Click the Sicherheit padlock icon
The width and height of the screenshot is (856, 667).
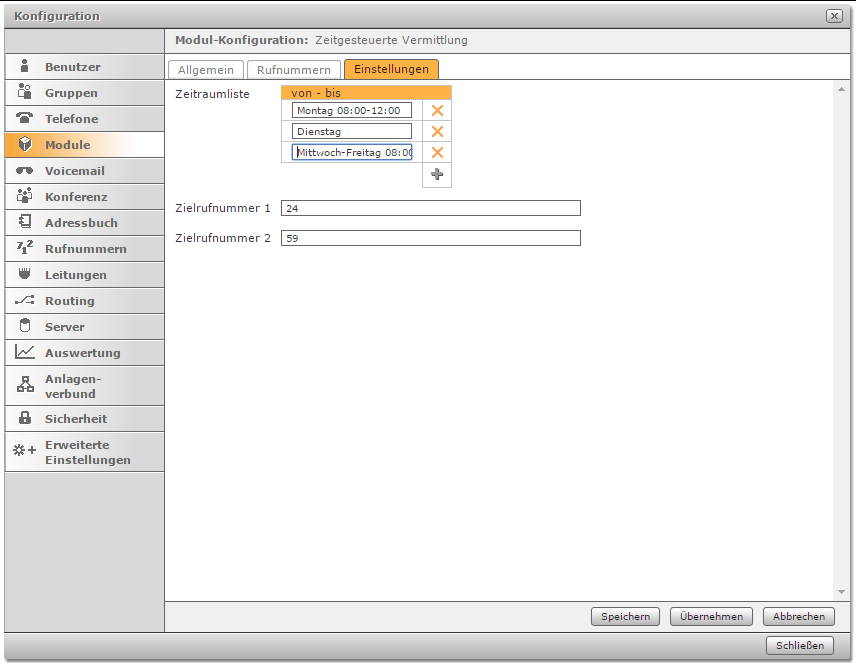pyautogui.click(x=25, y=419)
